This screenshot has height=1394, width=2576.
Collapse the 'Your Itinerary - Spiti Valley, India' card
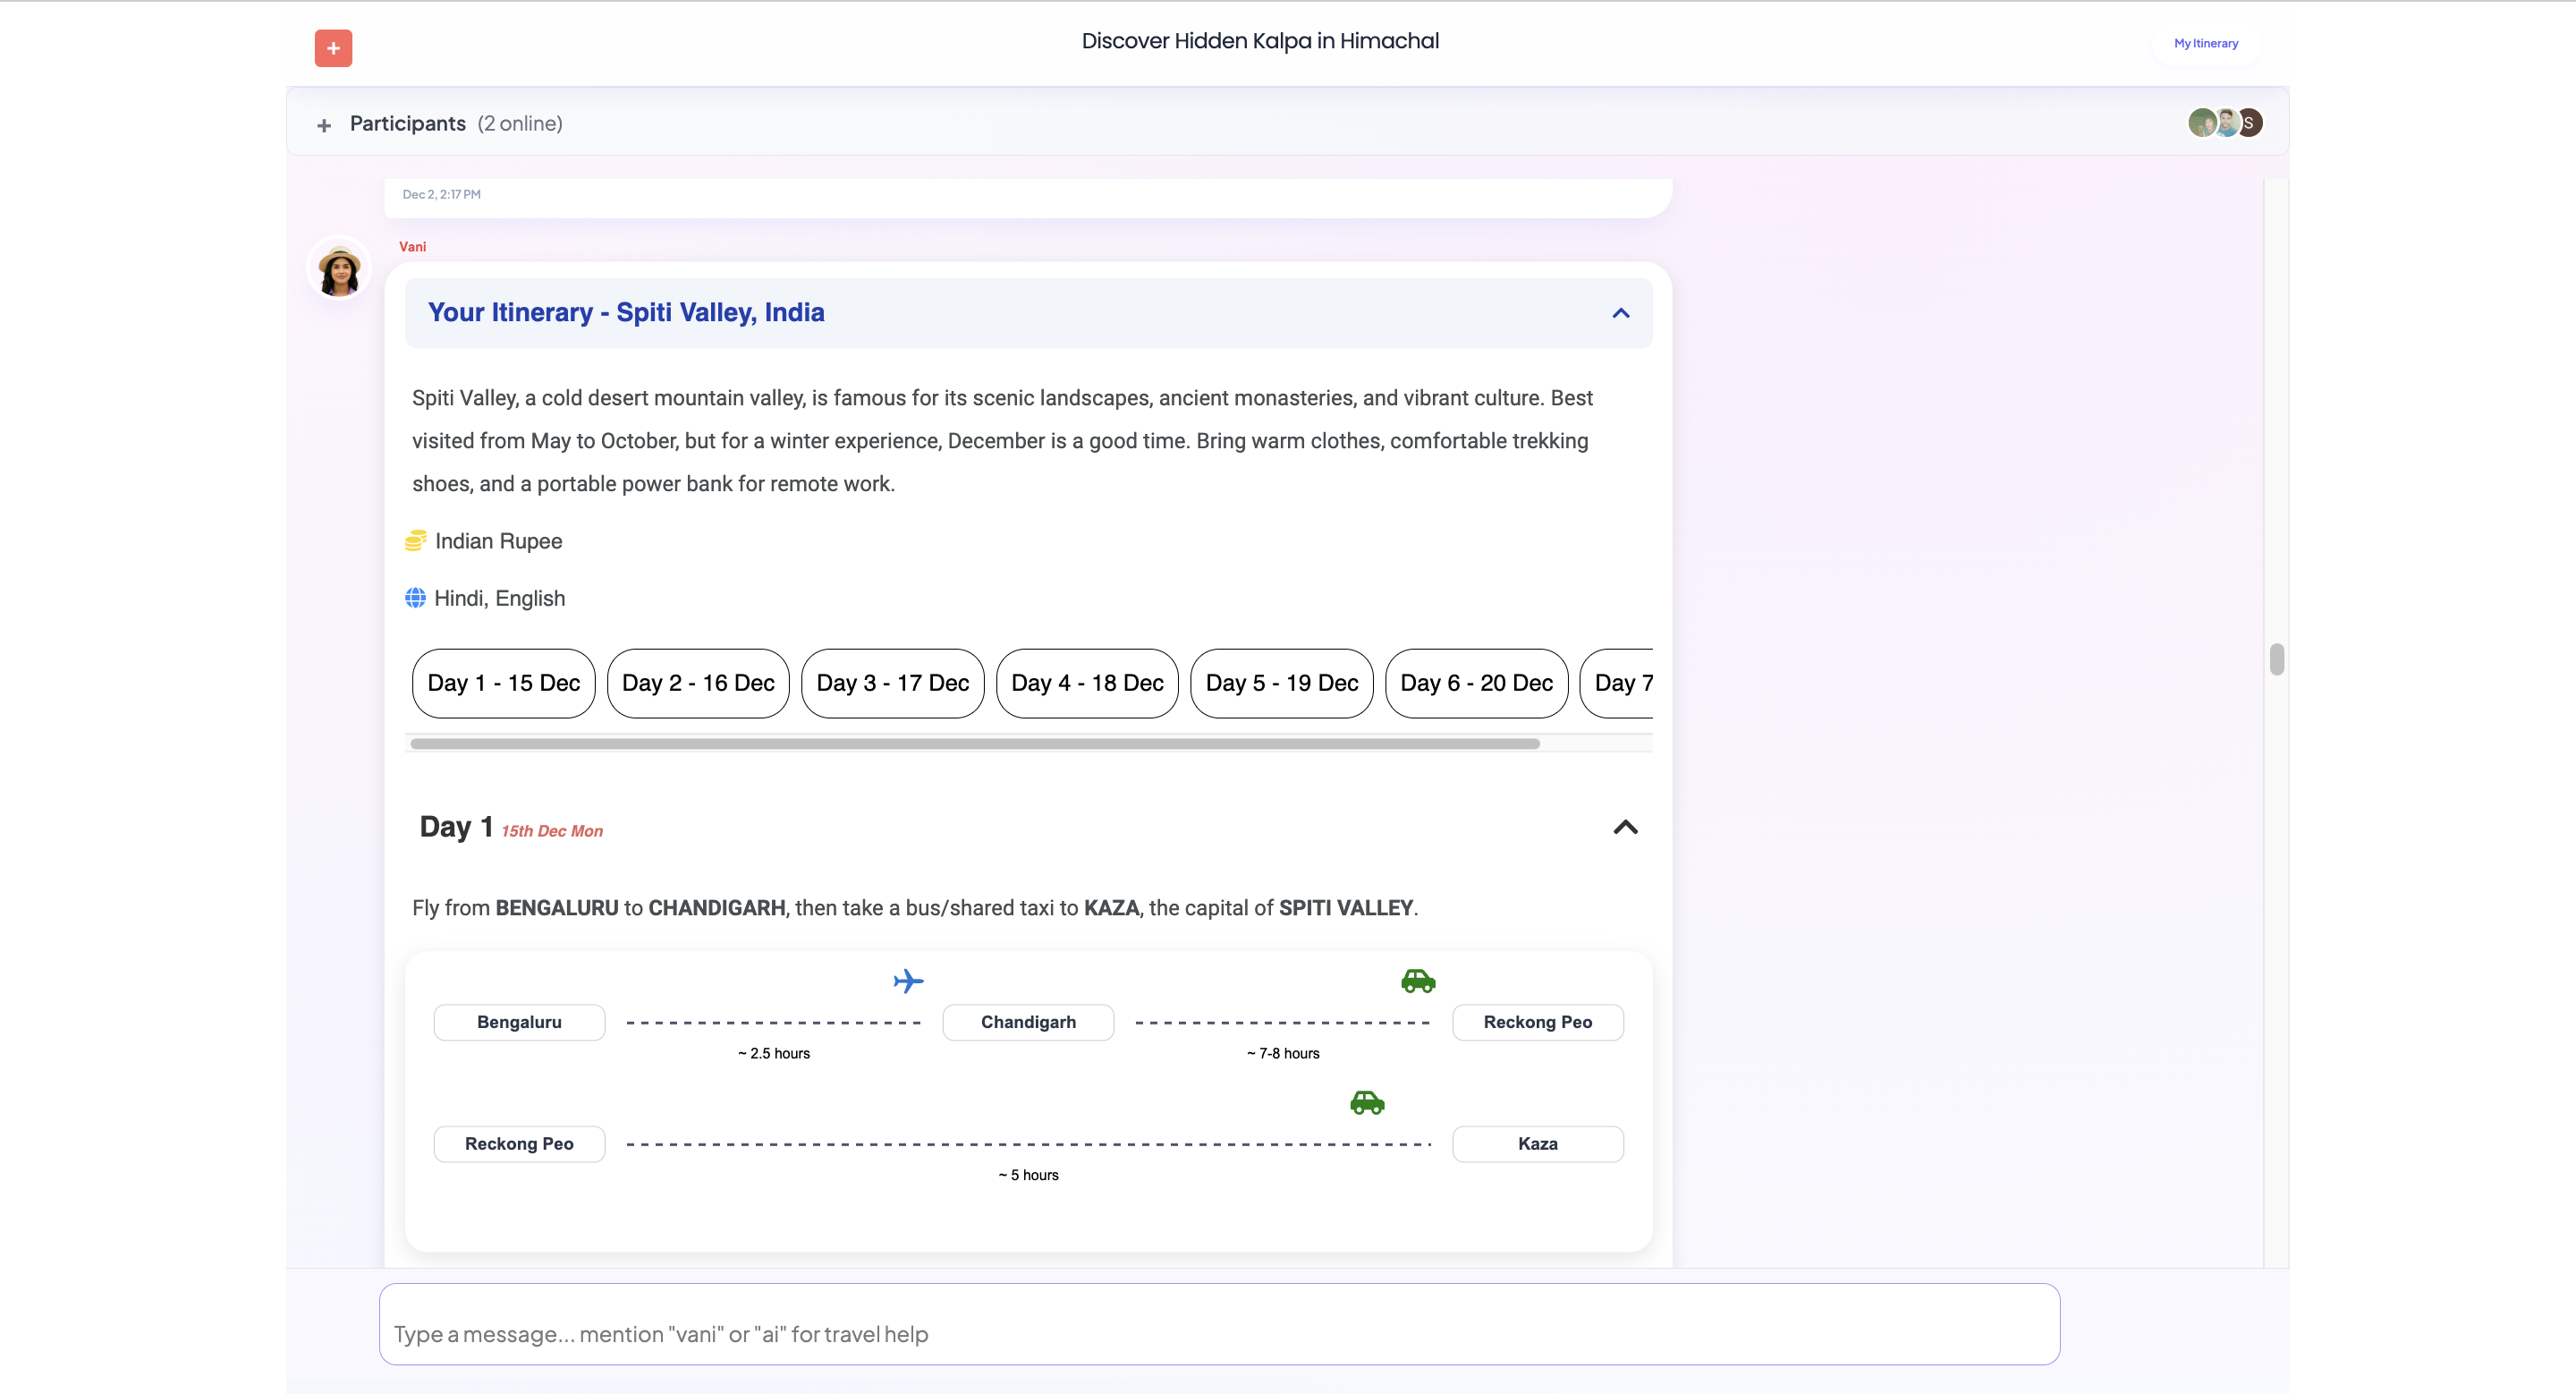(1620, 313)
